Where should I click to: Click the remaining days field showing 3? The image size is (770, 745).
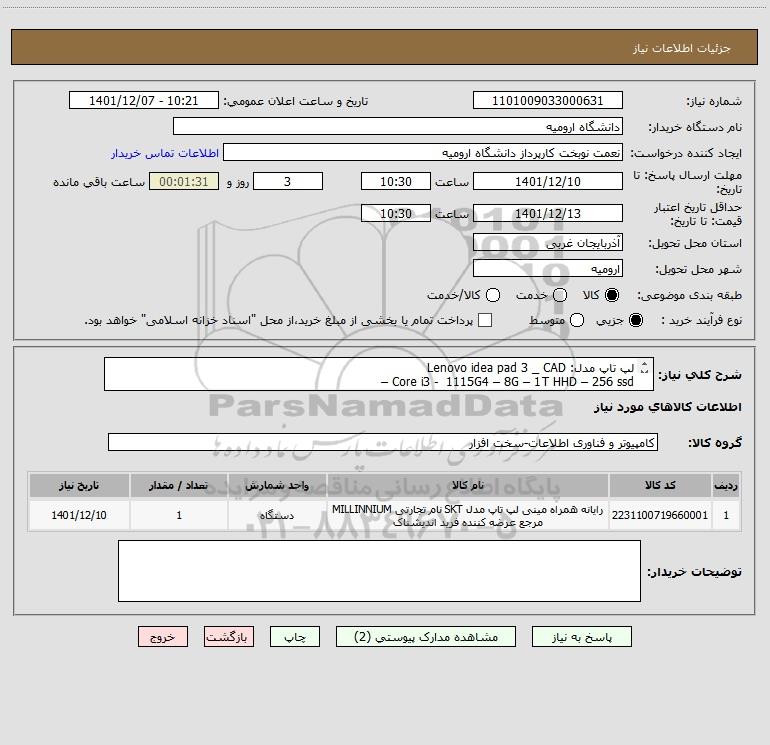[x=288, y=181]
